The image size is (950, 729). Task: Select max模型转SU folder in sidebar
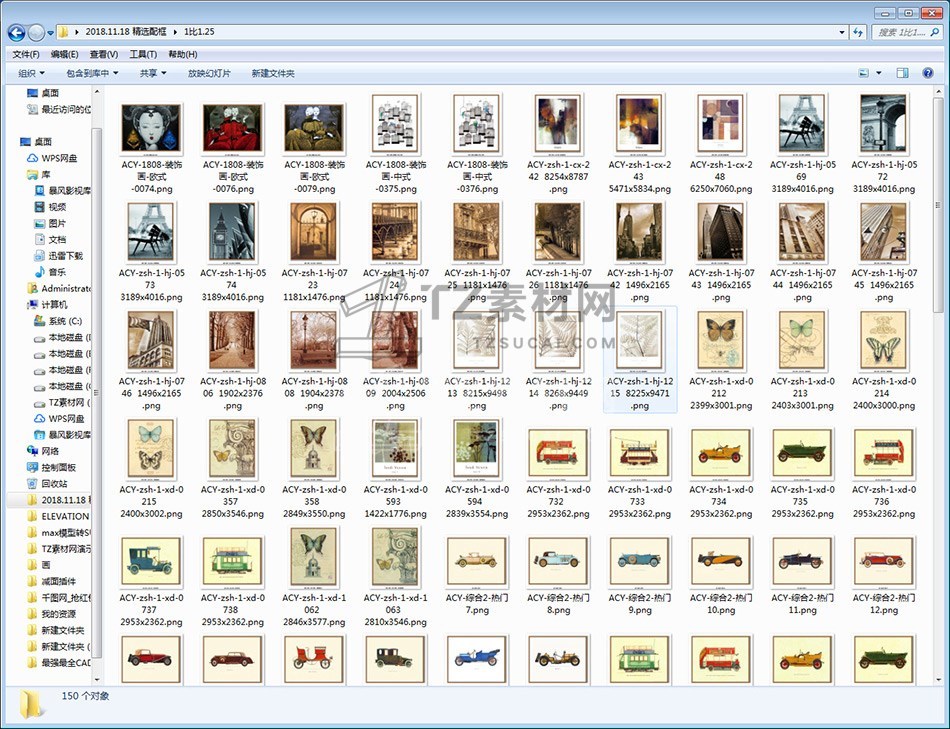[x=59, y=533]
